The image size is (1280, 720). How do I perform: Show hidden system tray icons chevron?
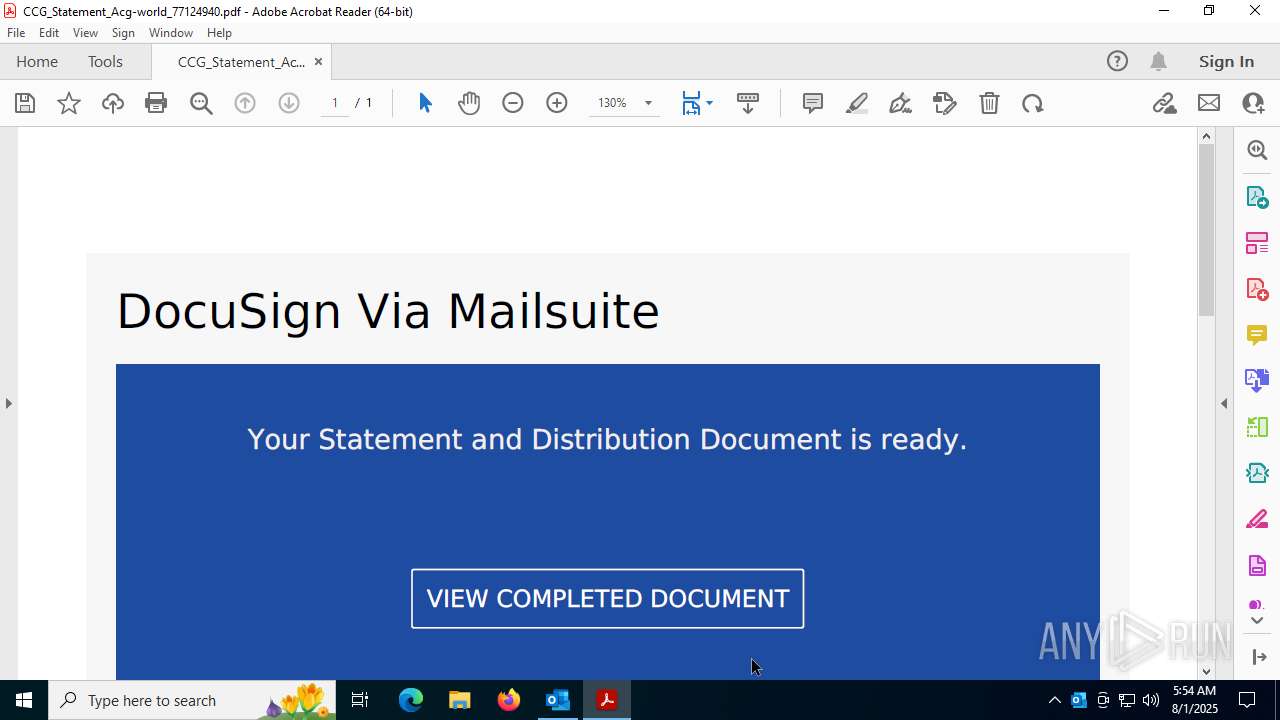point(1054,700)
